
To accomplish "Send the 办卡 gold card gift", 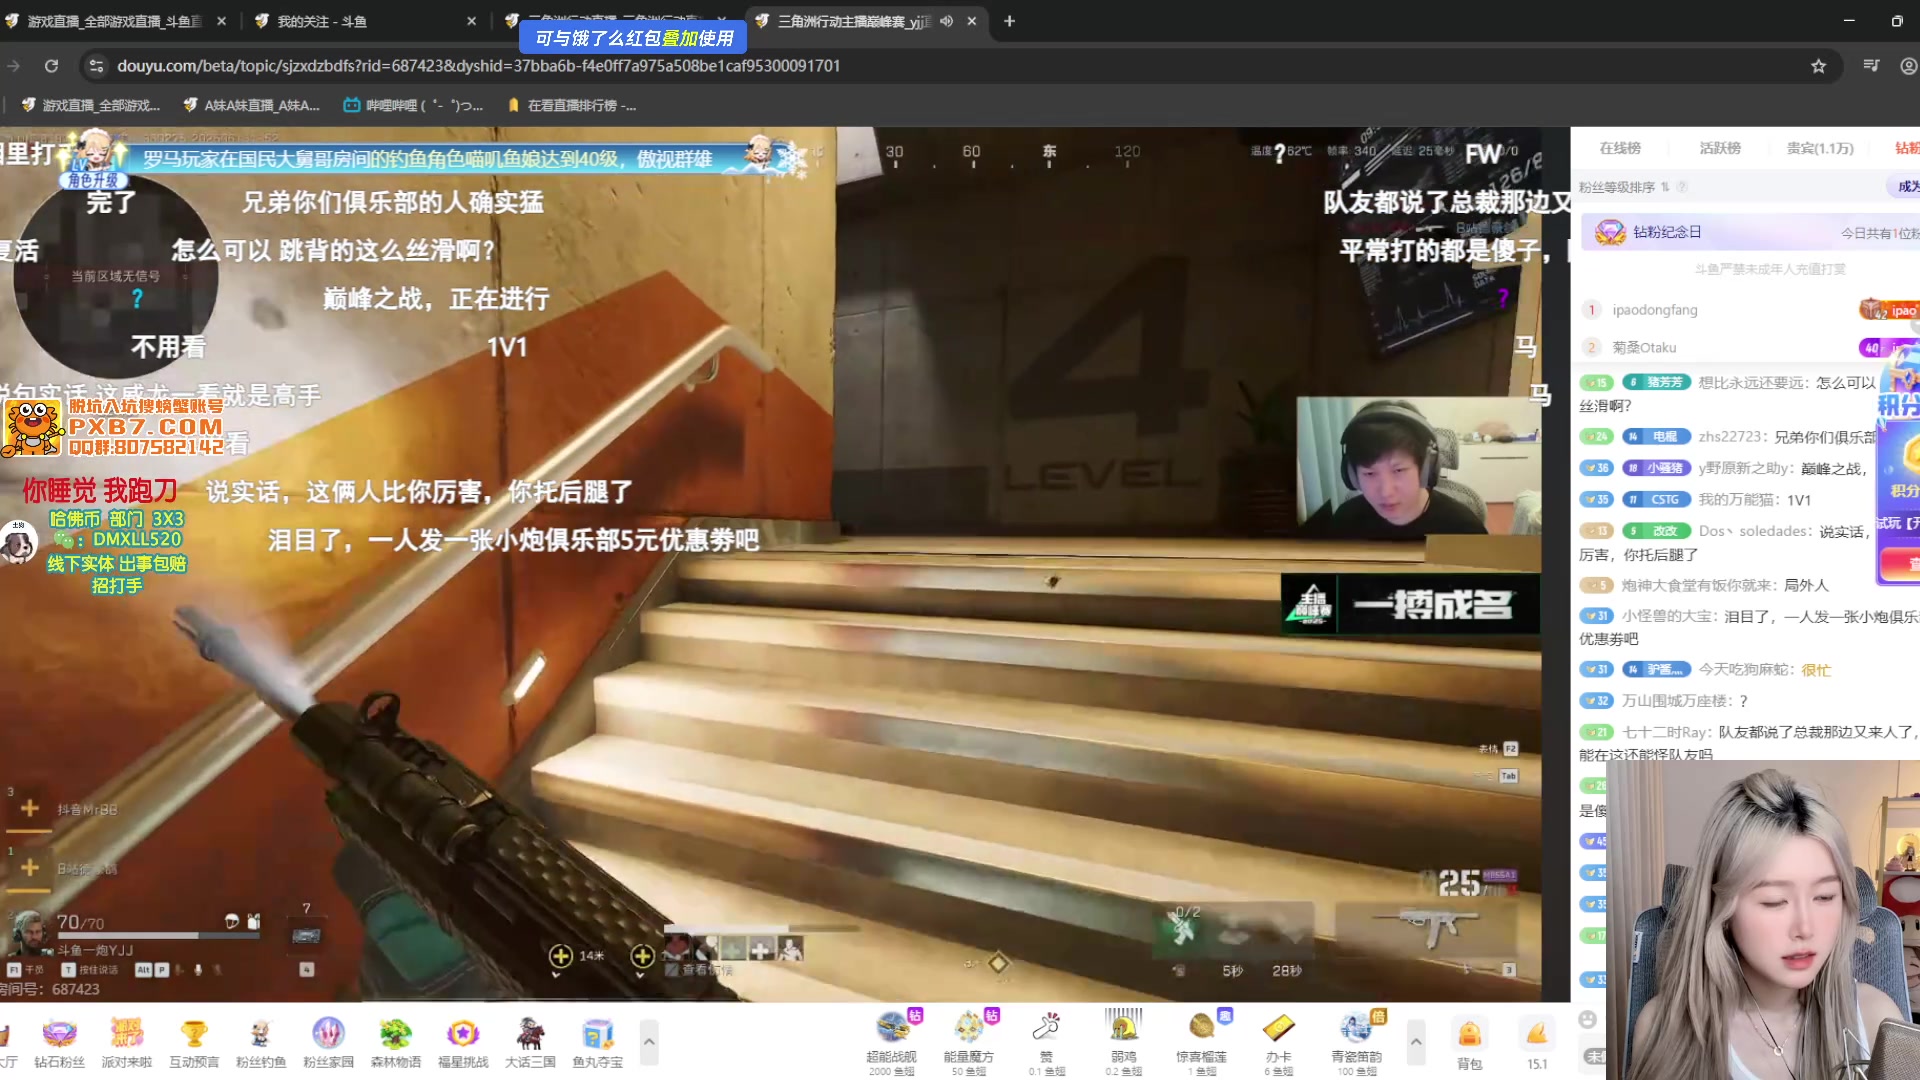I will click(x=1278, y=1041).
